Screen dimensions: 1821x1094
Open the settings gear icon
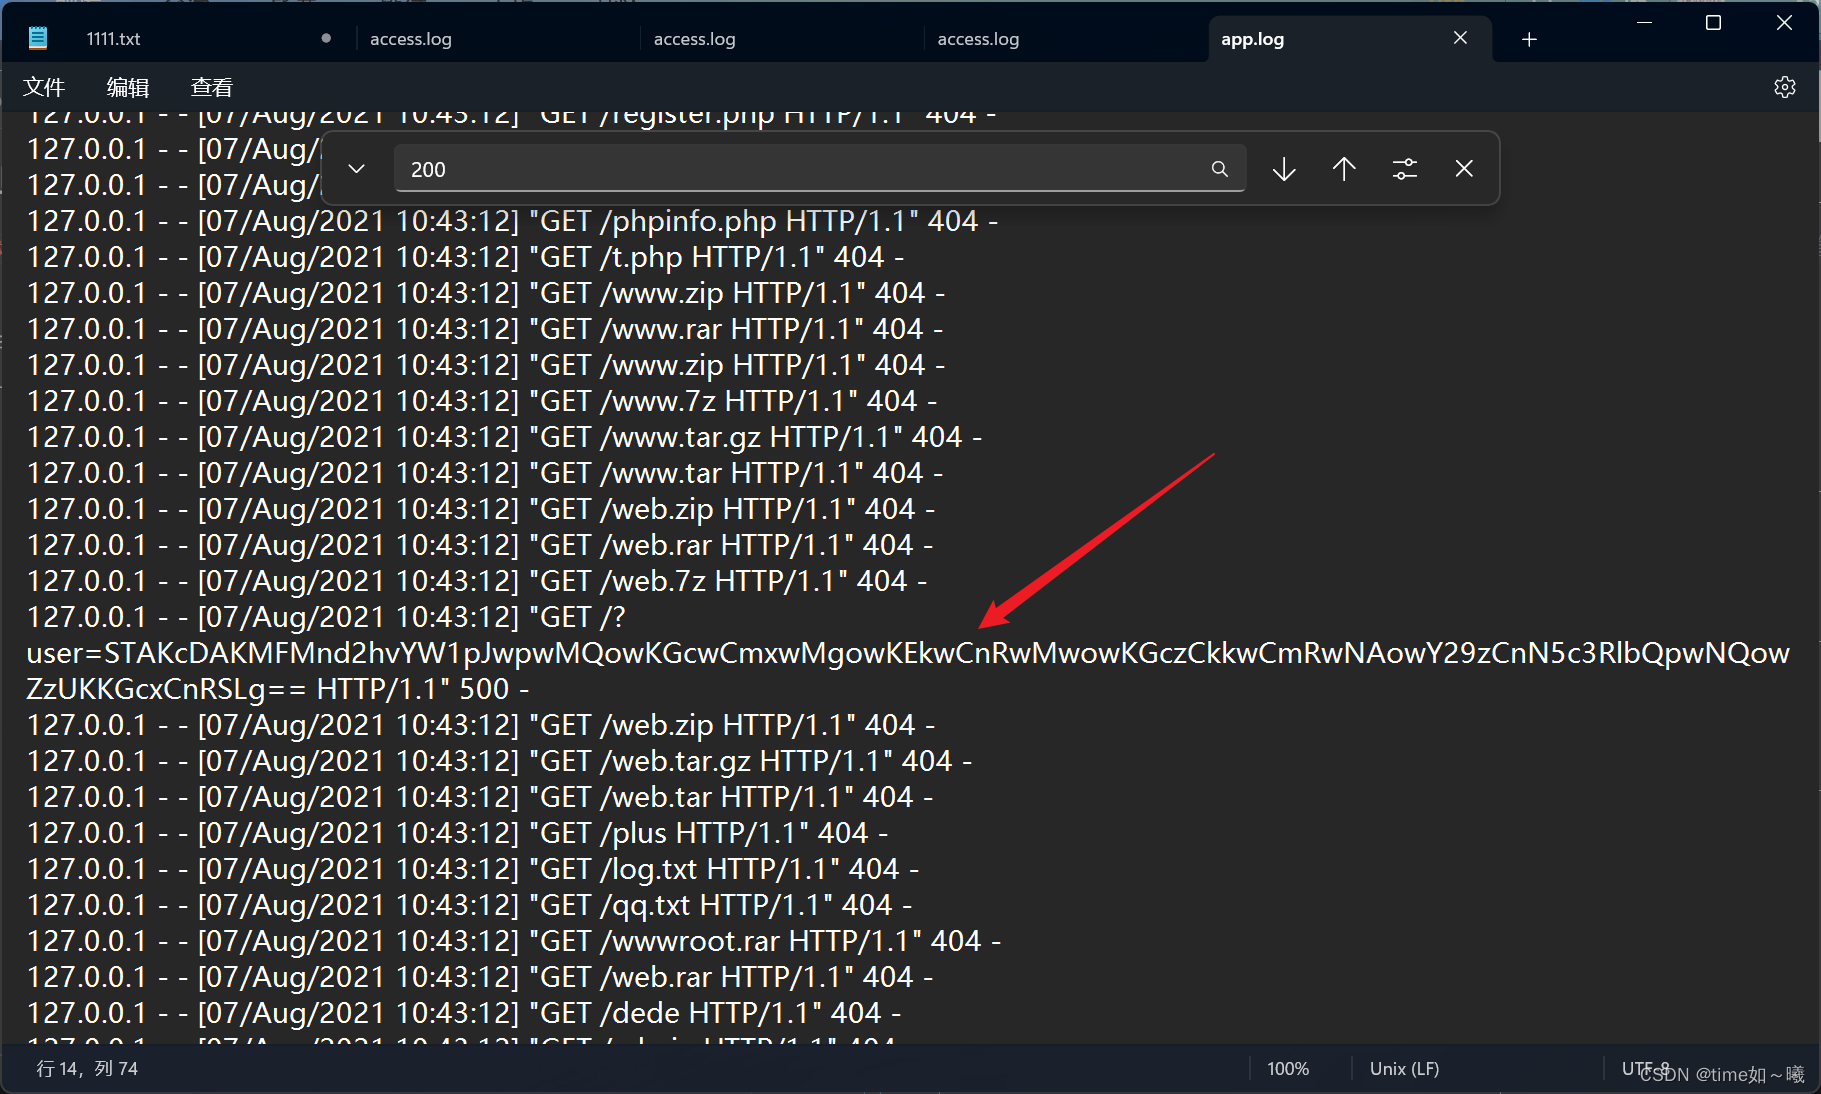pos(1785,87)
